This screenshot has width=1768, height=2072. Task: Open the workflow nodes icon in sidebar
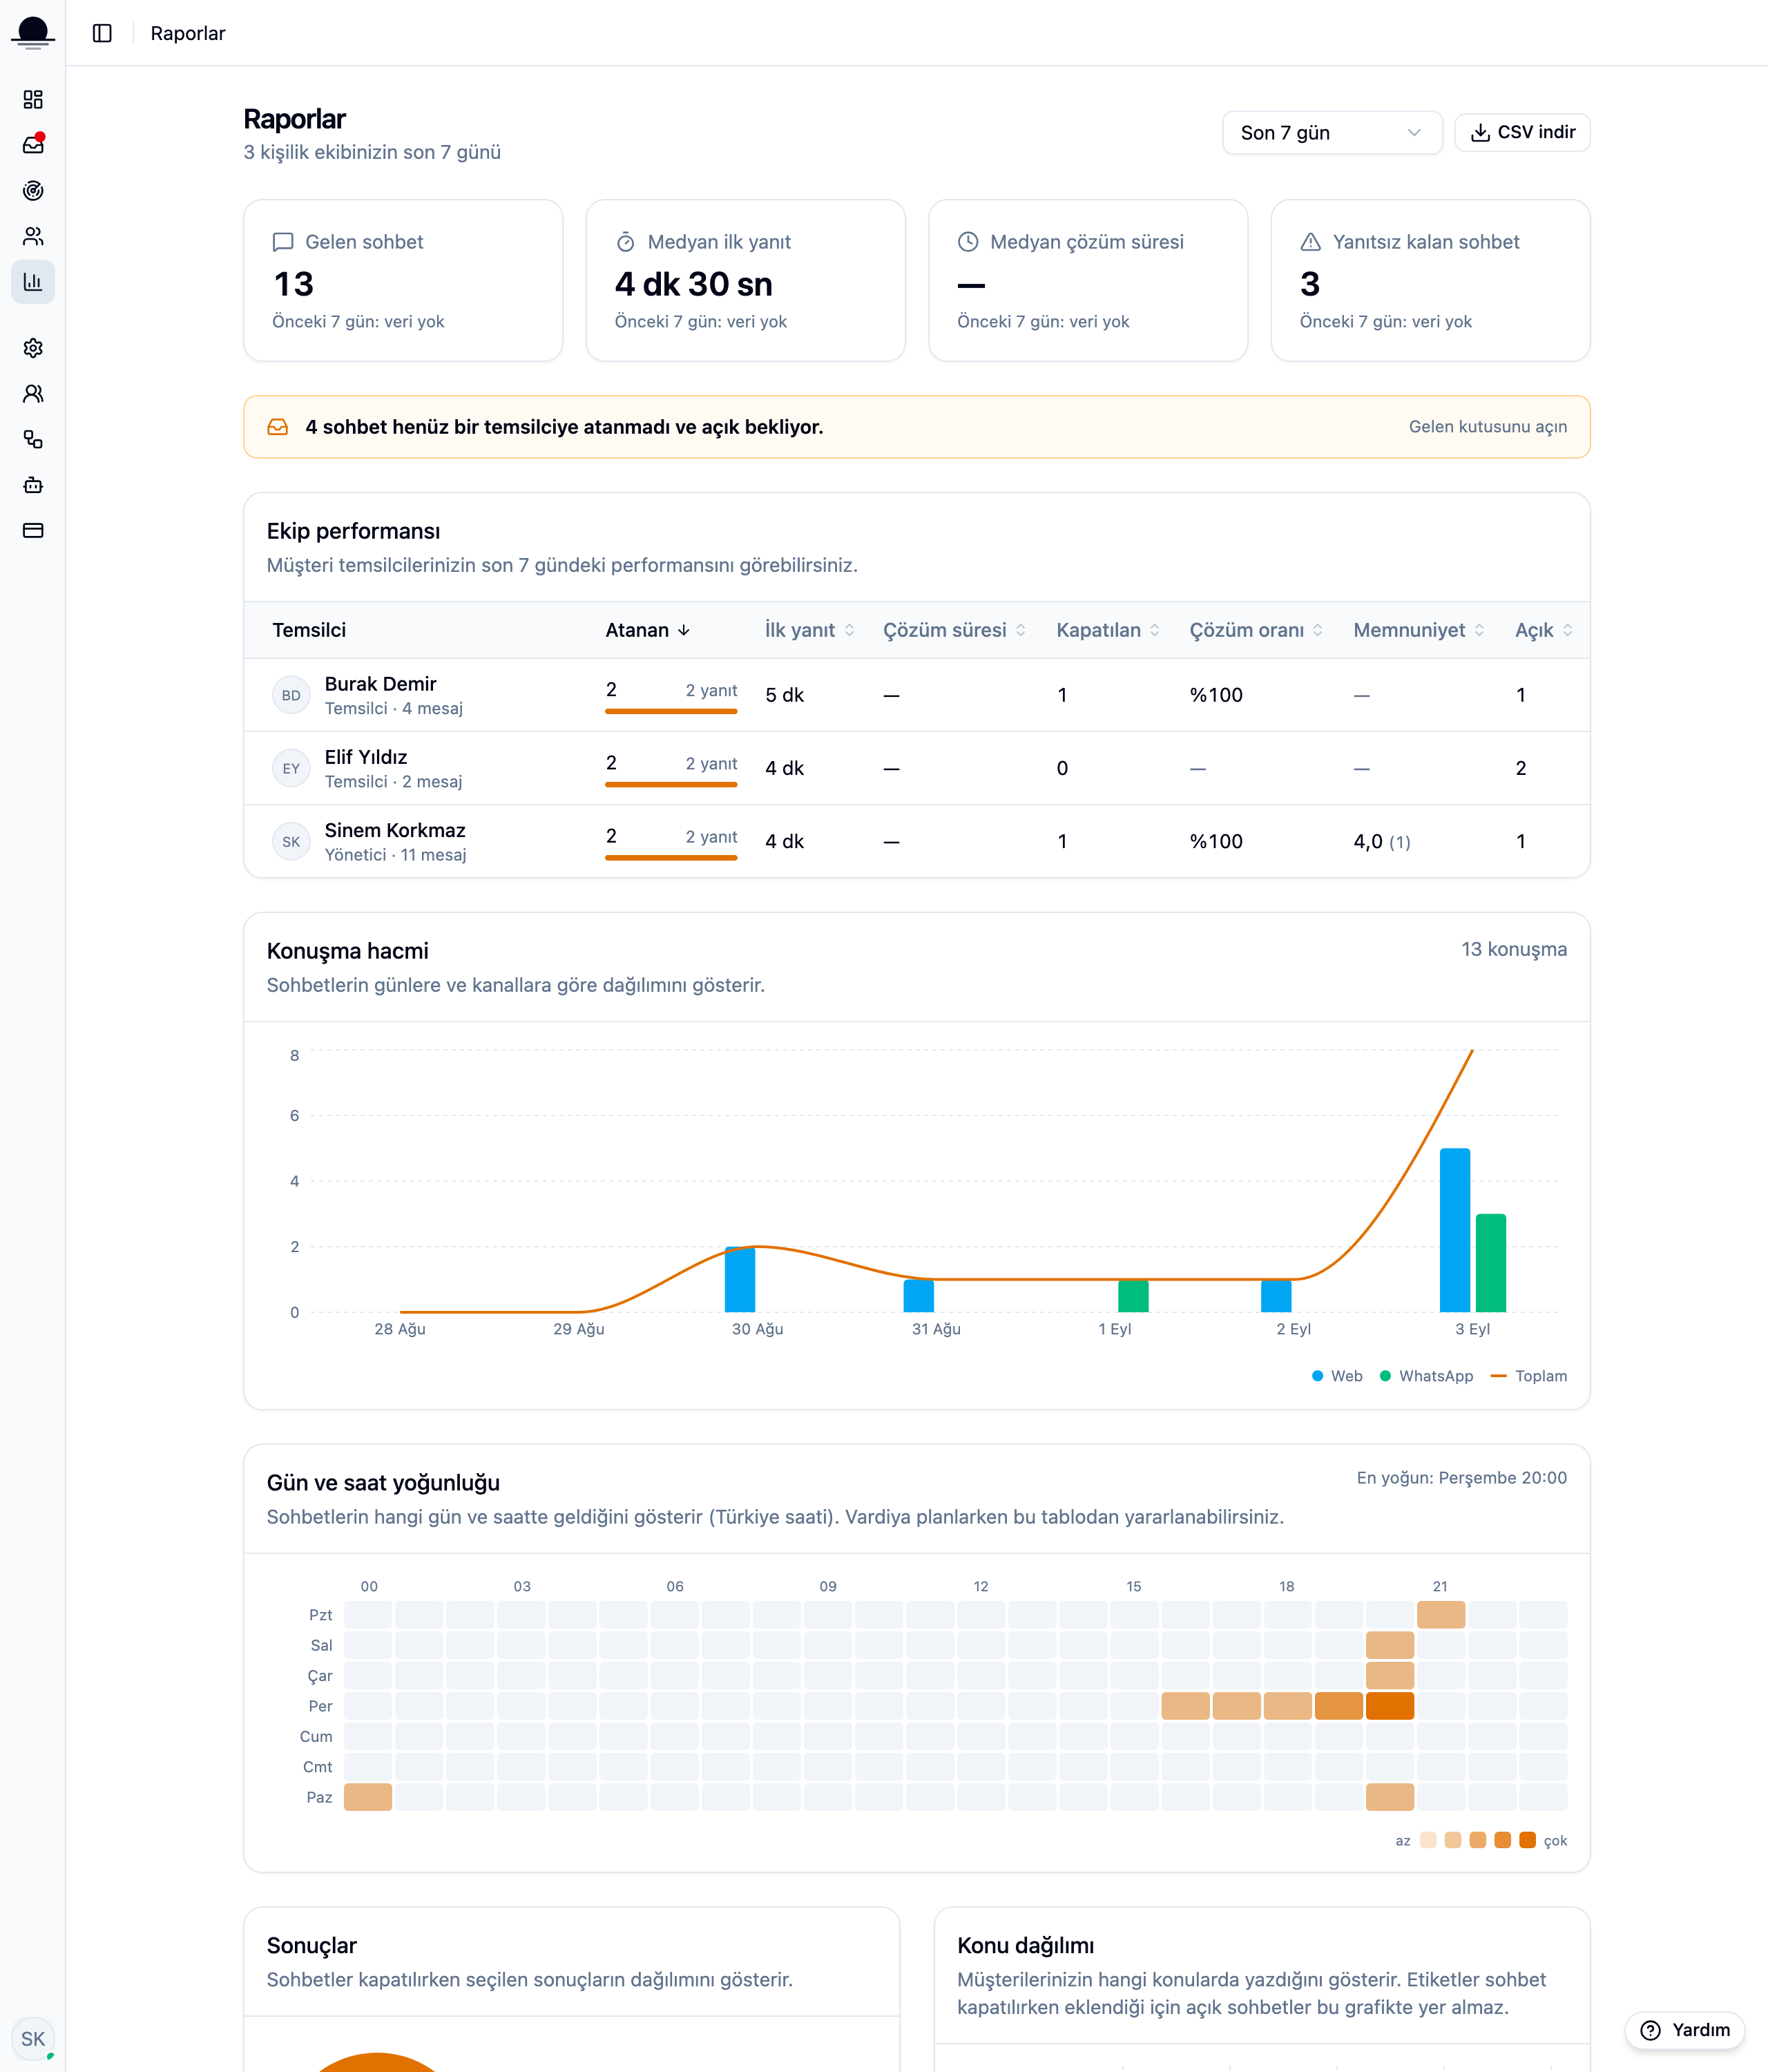pyautogui.click(x=33, y=439)
